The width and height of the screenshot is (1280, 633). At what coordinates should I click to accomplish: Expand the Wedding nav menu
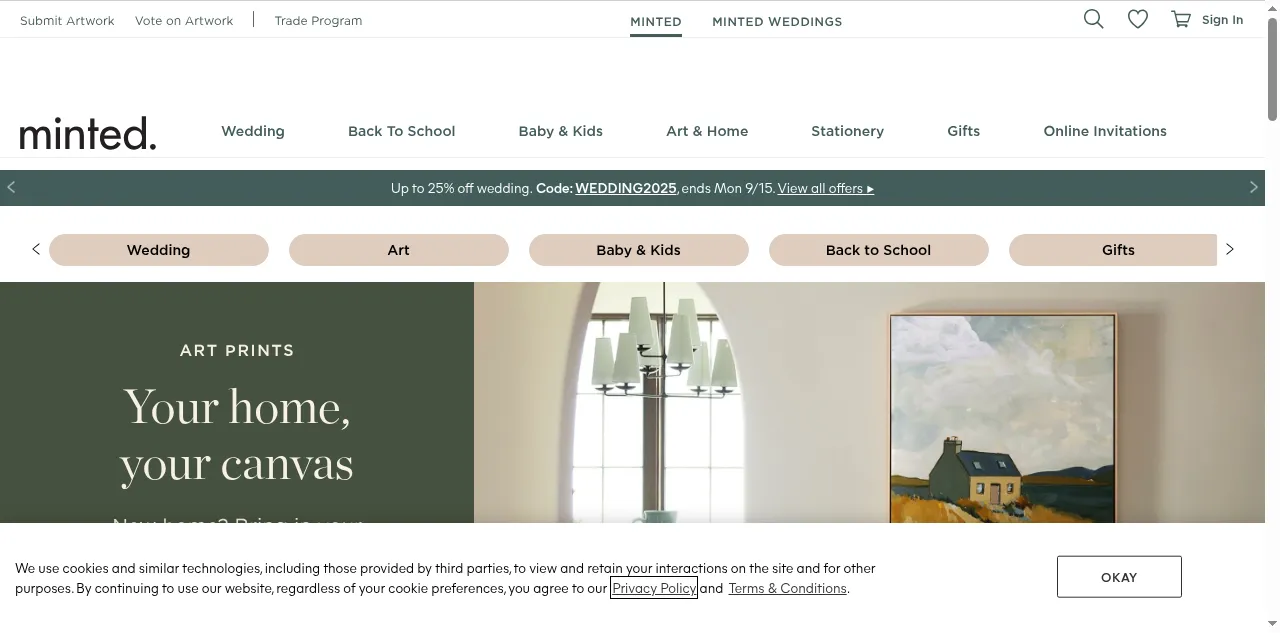click(253, 131)
